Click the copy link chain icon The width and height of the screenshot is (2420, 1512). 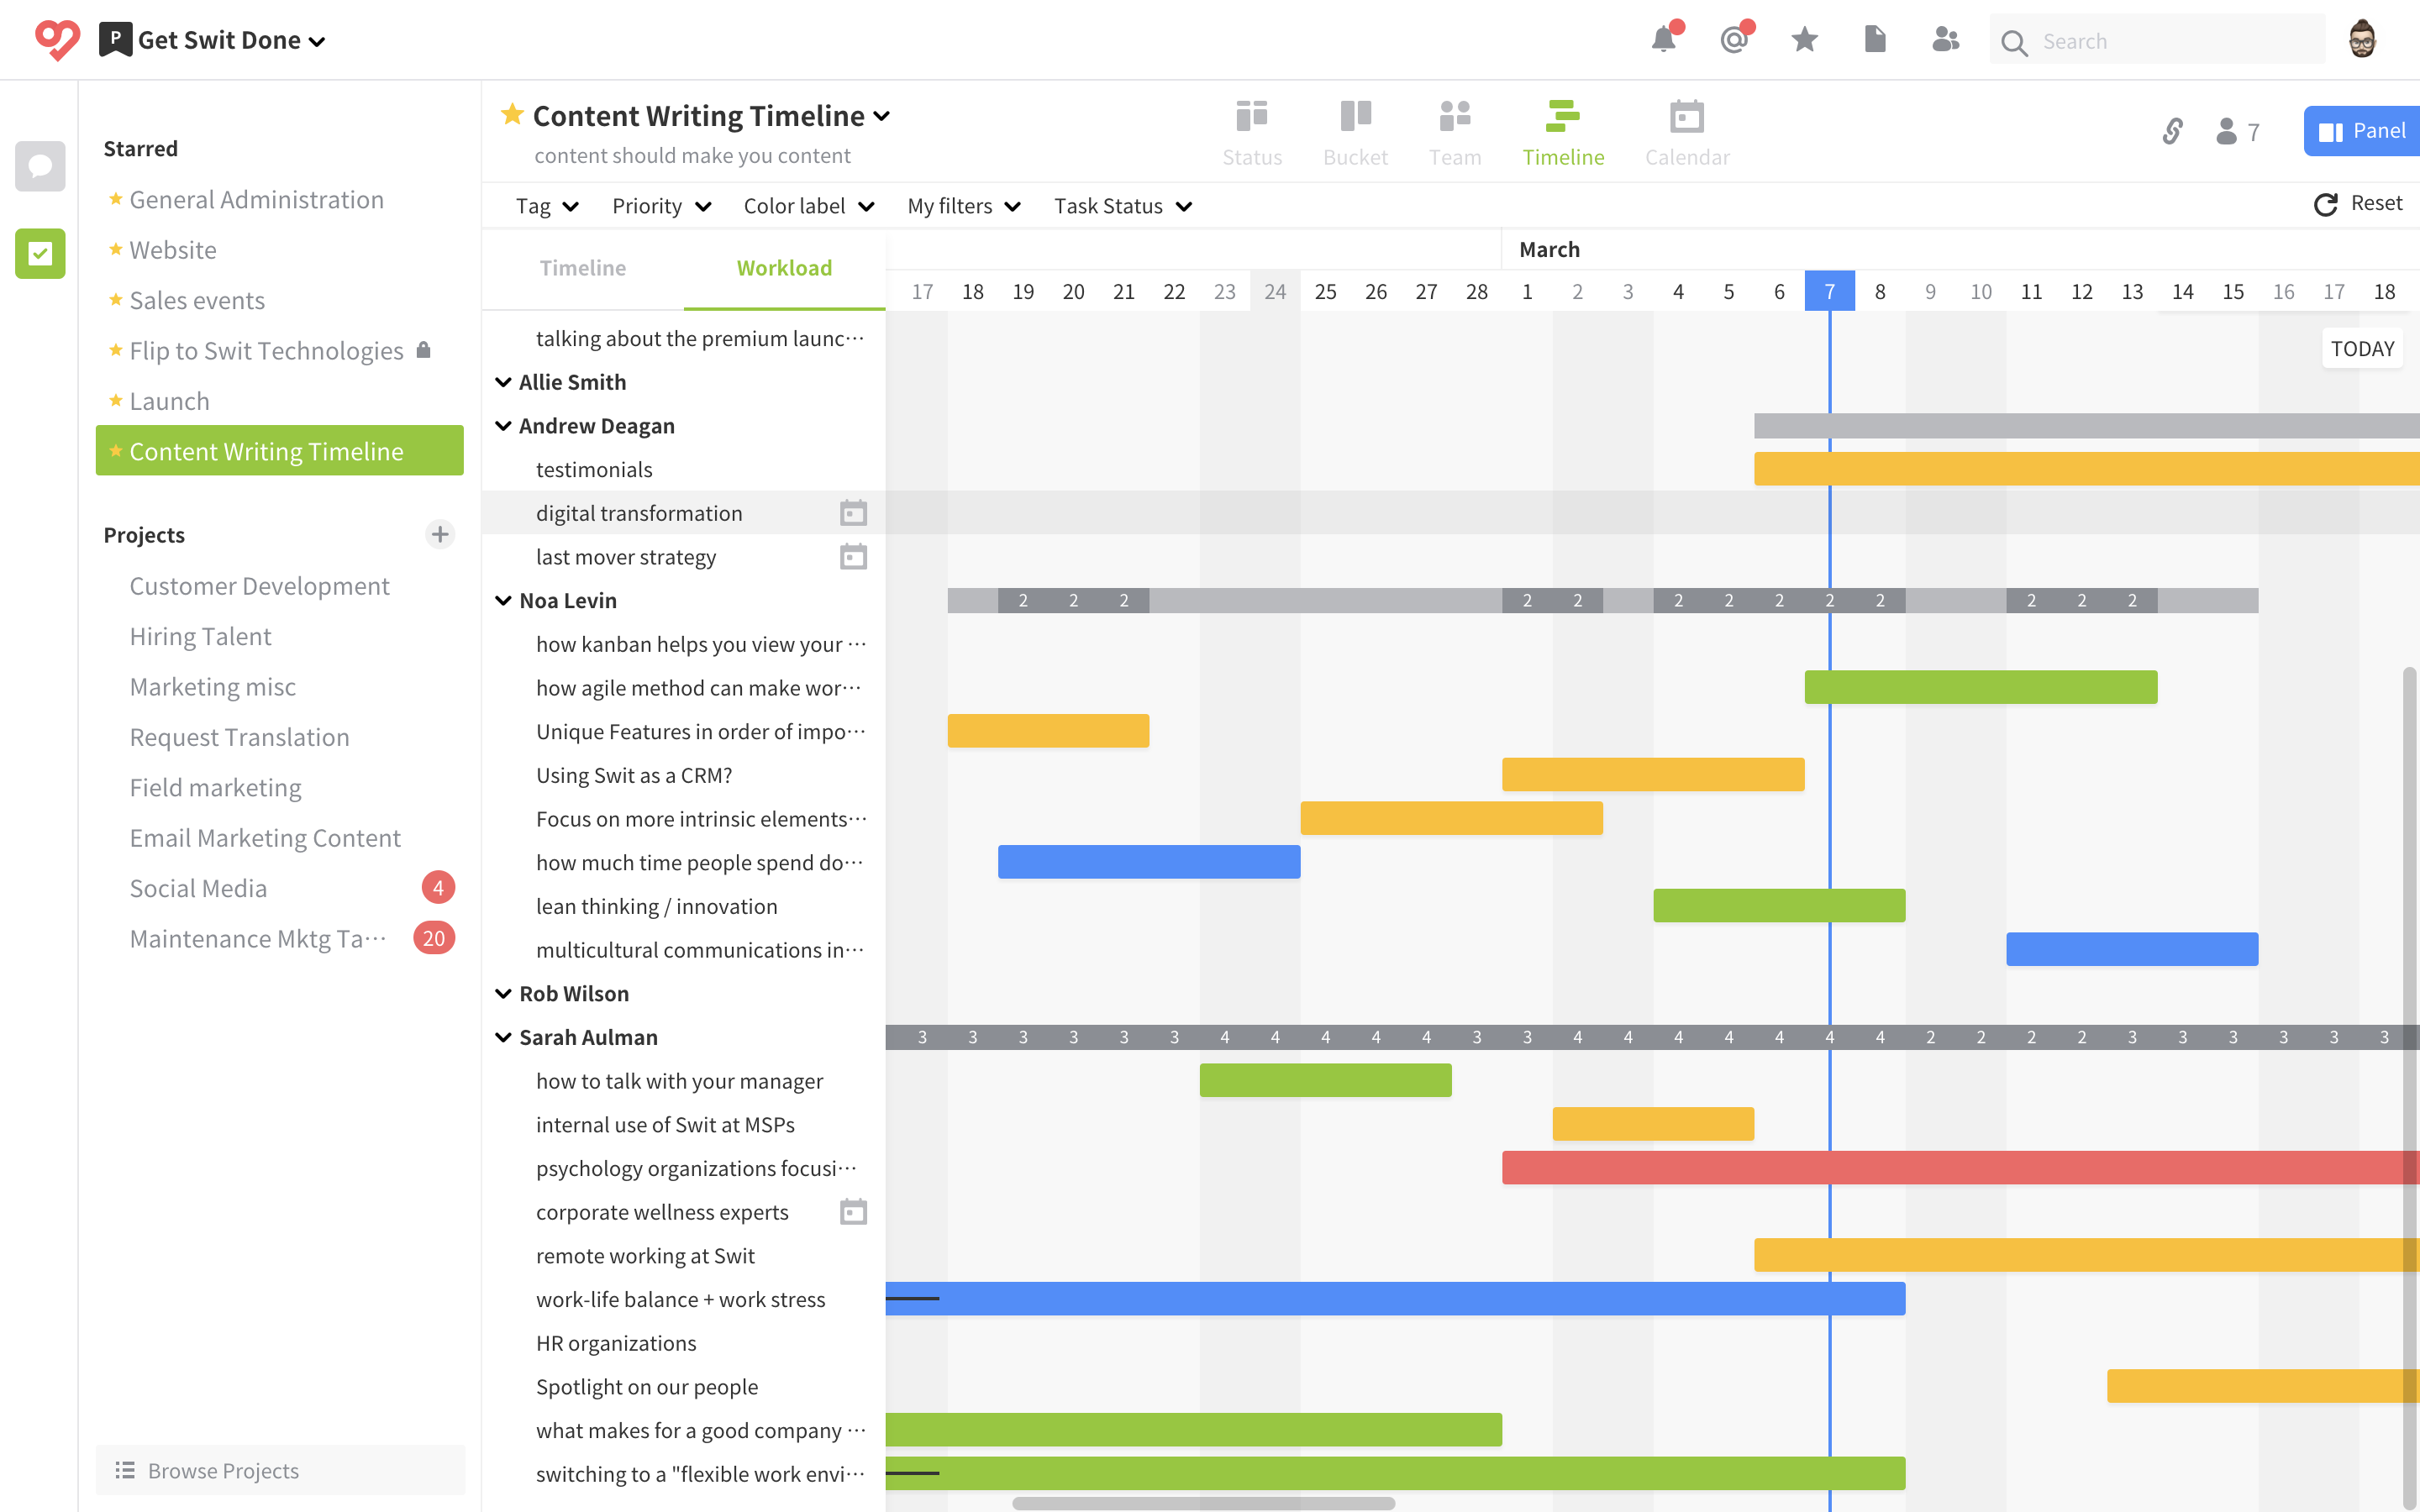(2172, 131)
